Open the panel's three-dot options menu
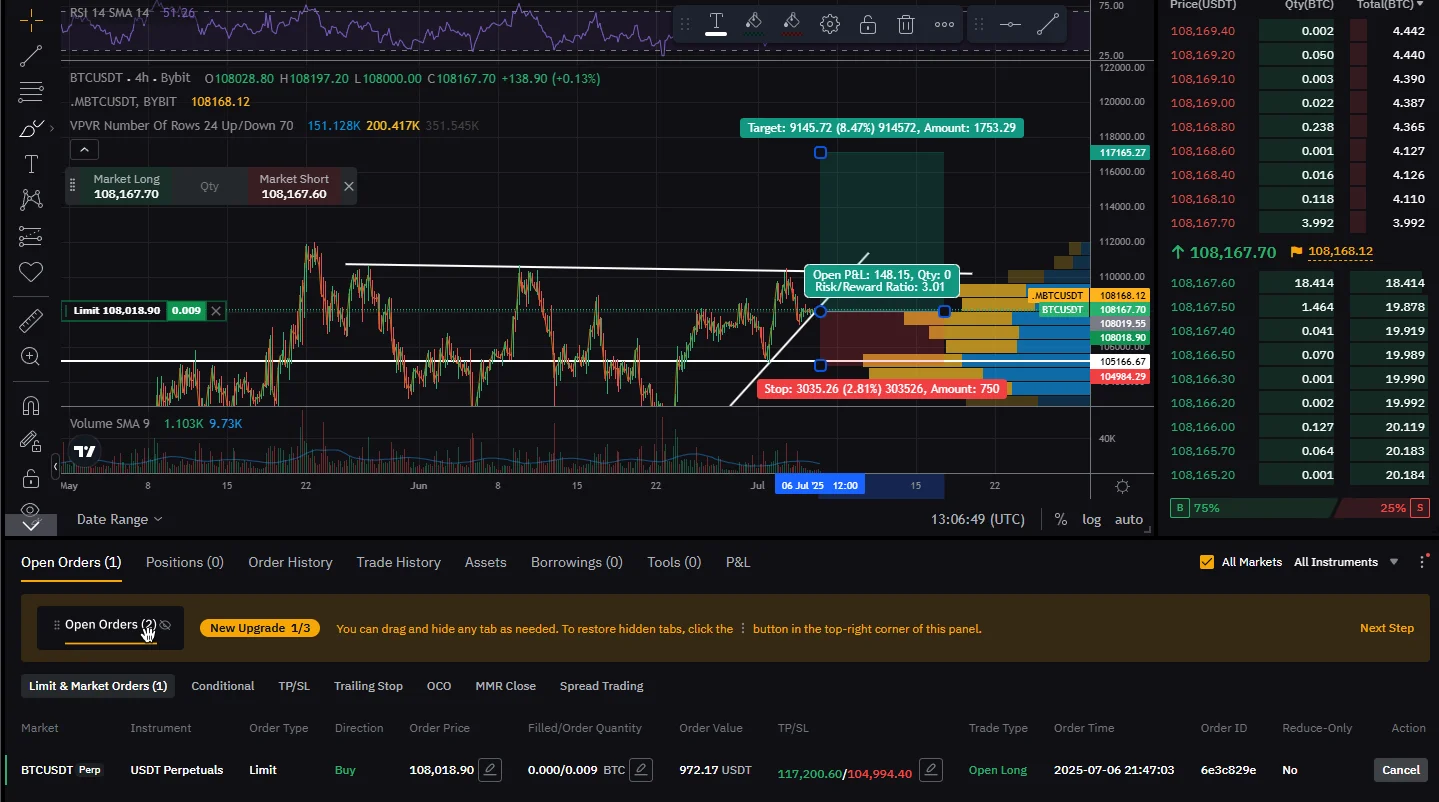The width and height of the screenshot is (1439, 802). (x=1422, y=562)
